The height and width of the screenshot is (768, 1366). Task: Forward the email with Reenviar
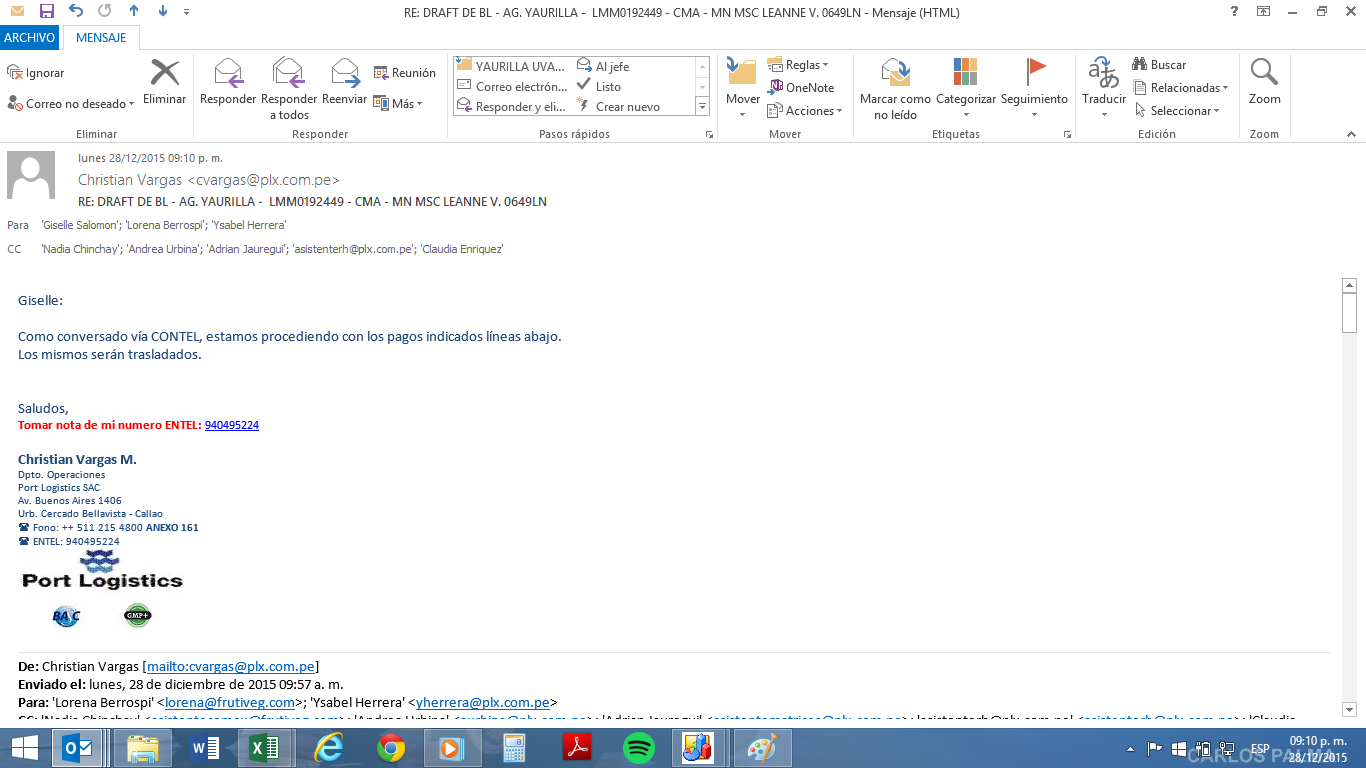[x=345, y=75]
